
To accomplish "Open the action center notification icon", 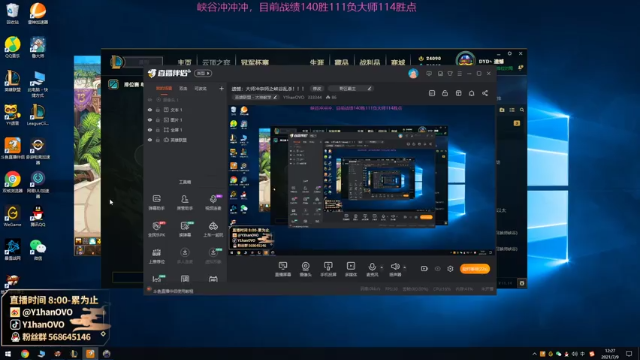I will (x=629, y=353).
